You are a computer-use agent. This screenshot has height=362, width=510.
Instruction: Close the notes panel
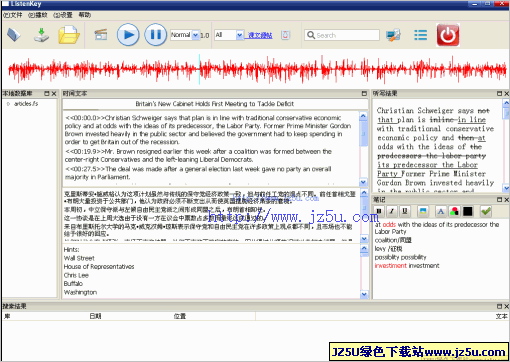point(506,200)
